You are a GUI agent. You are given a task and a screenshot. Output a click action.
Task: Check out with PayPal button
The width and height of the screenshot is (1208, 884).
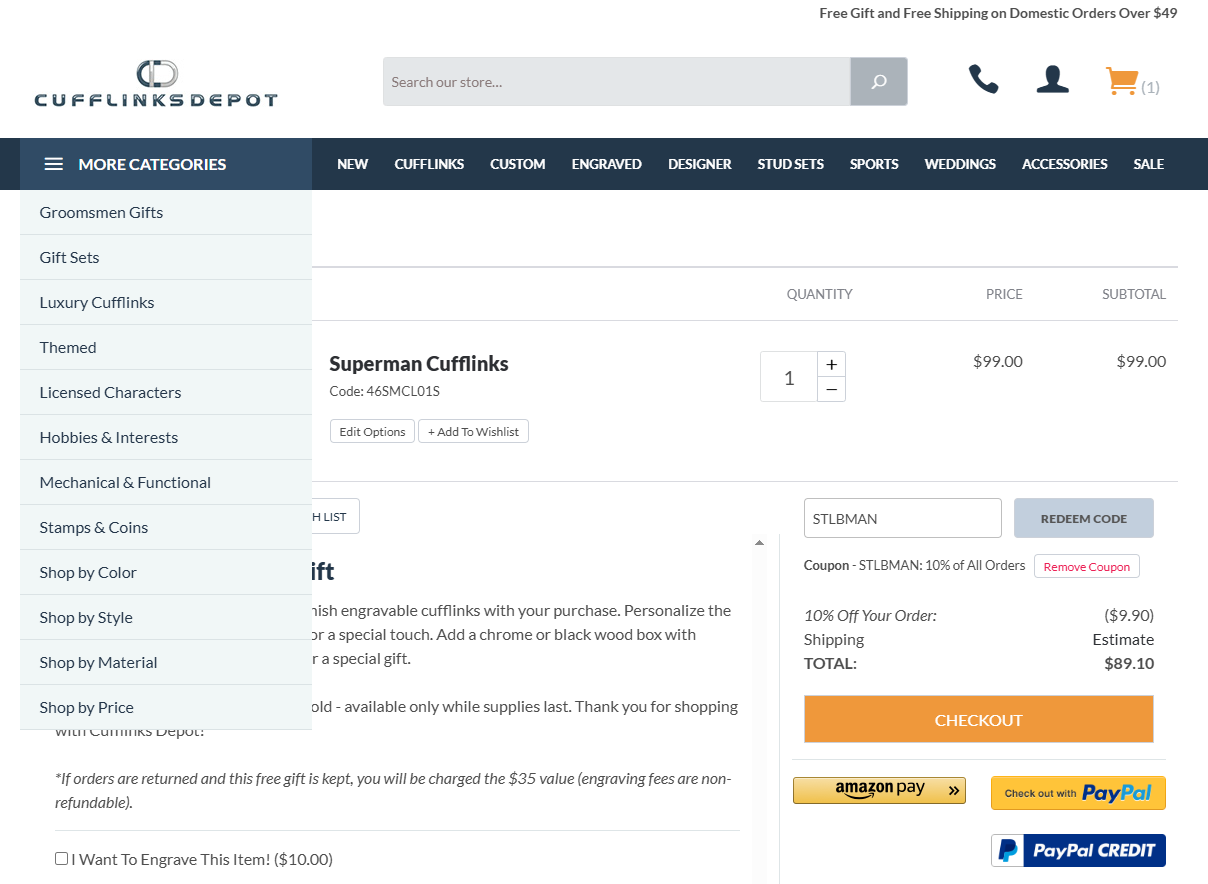(1078, 793)
